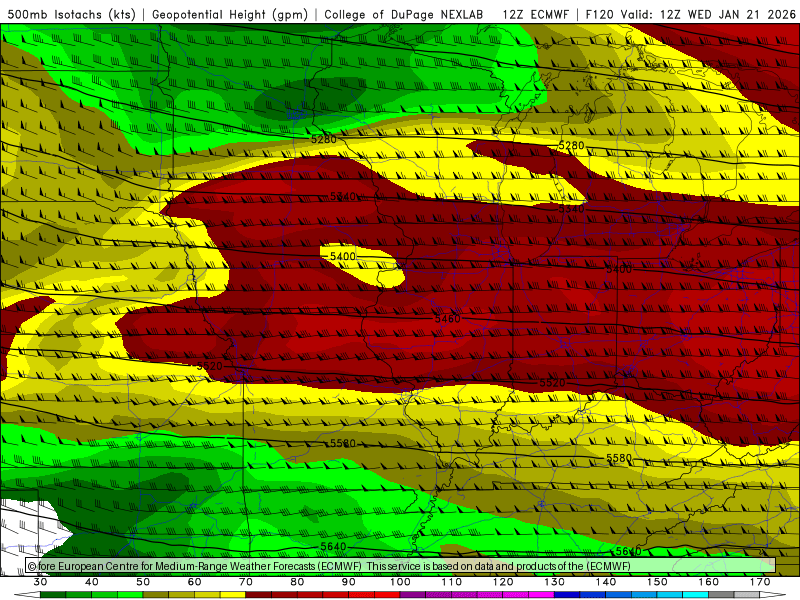Select the dark blue swatch in color bar

click(x=567, y=595)
